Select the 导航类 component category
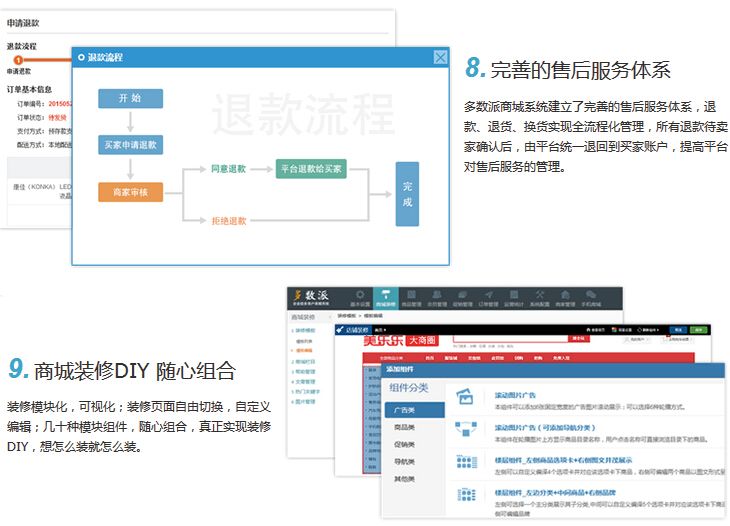 click(404, 461)
